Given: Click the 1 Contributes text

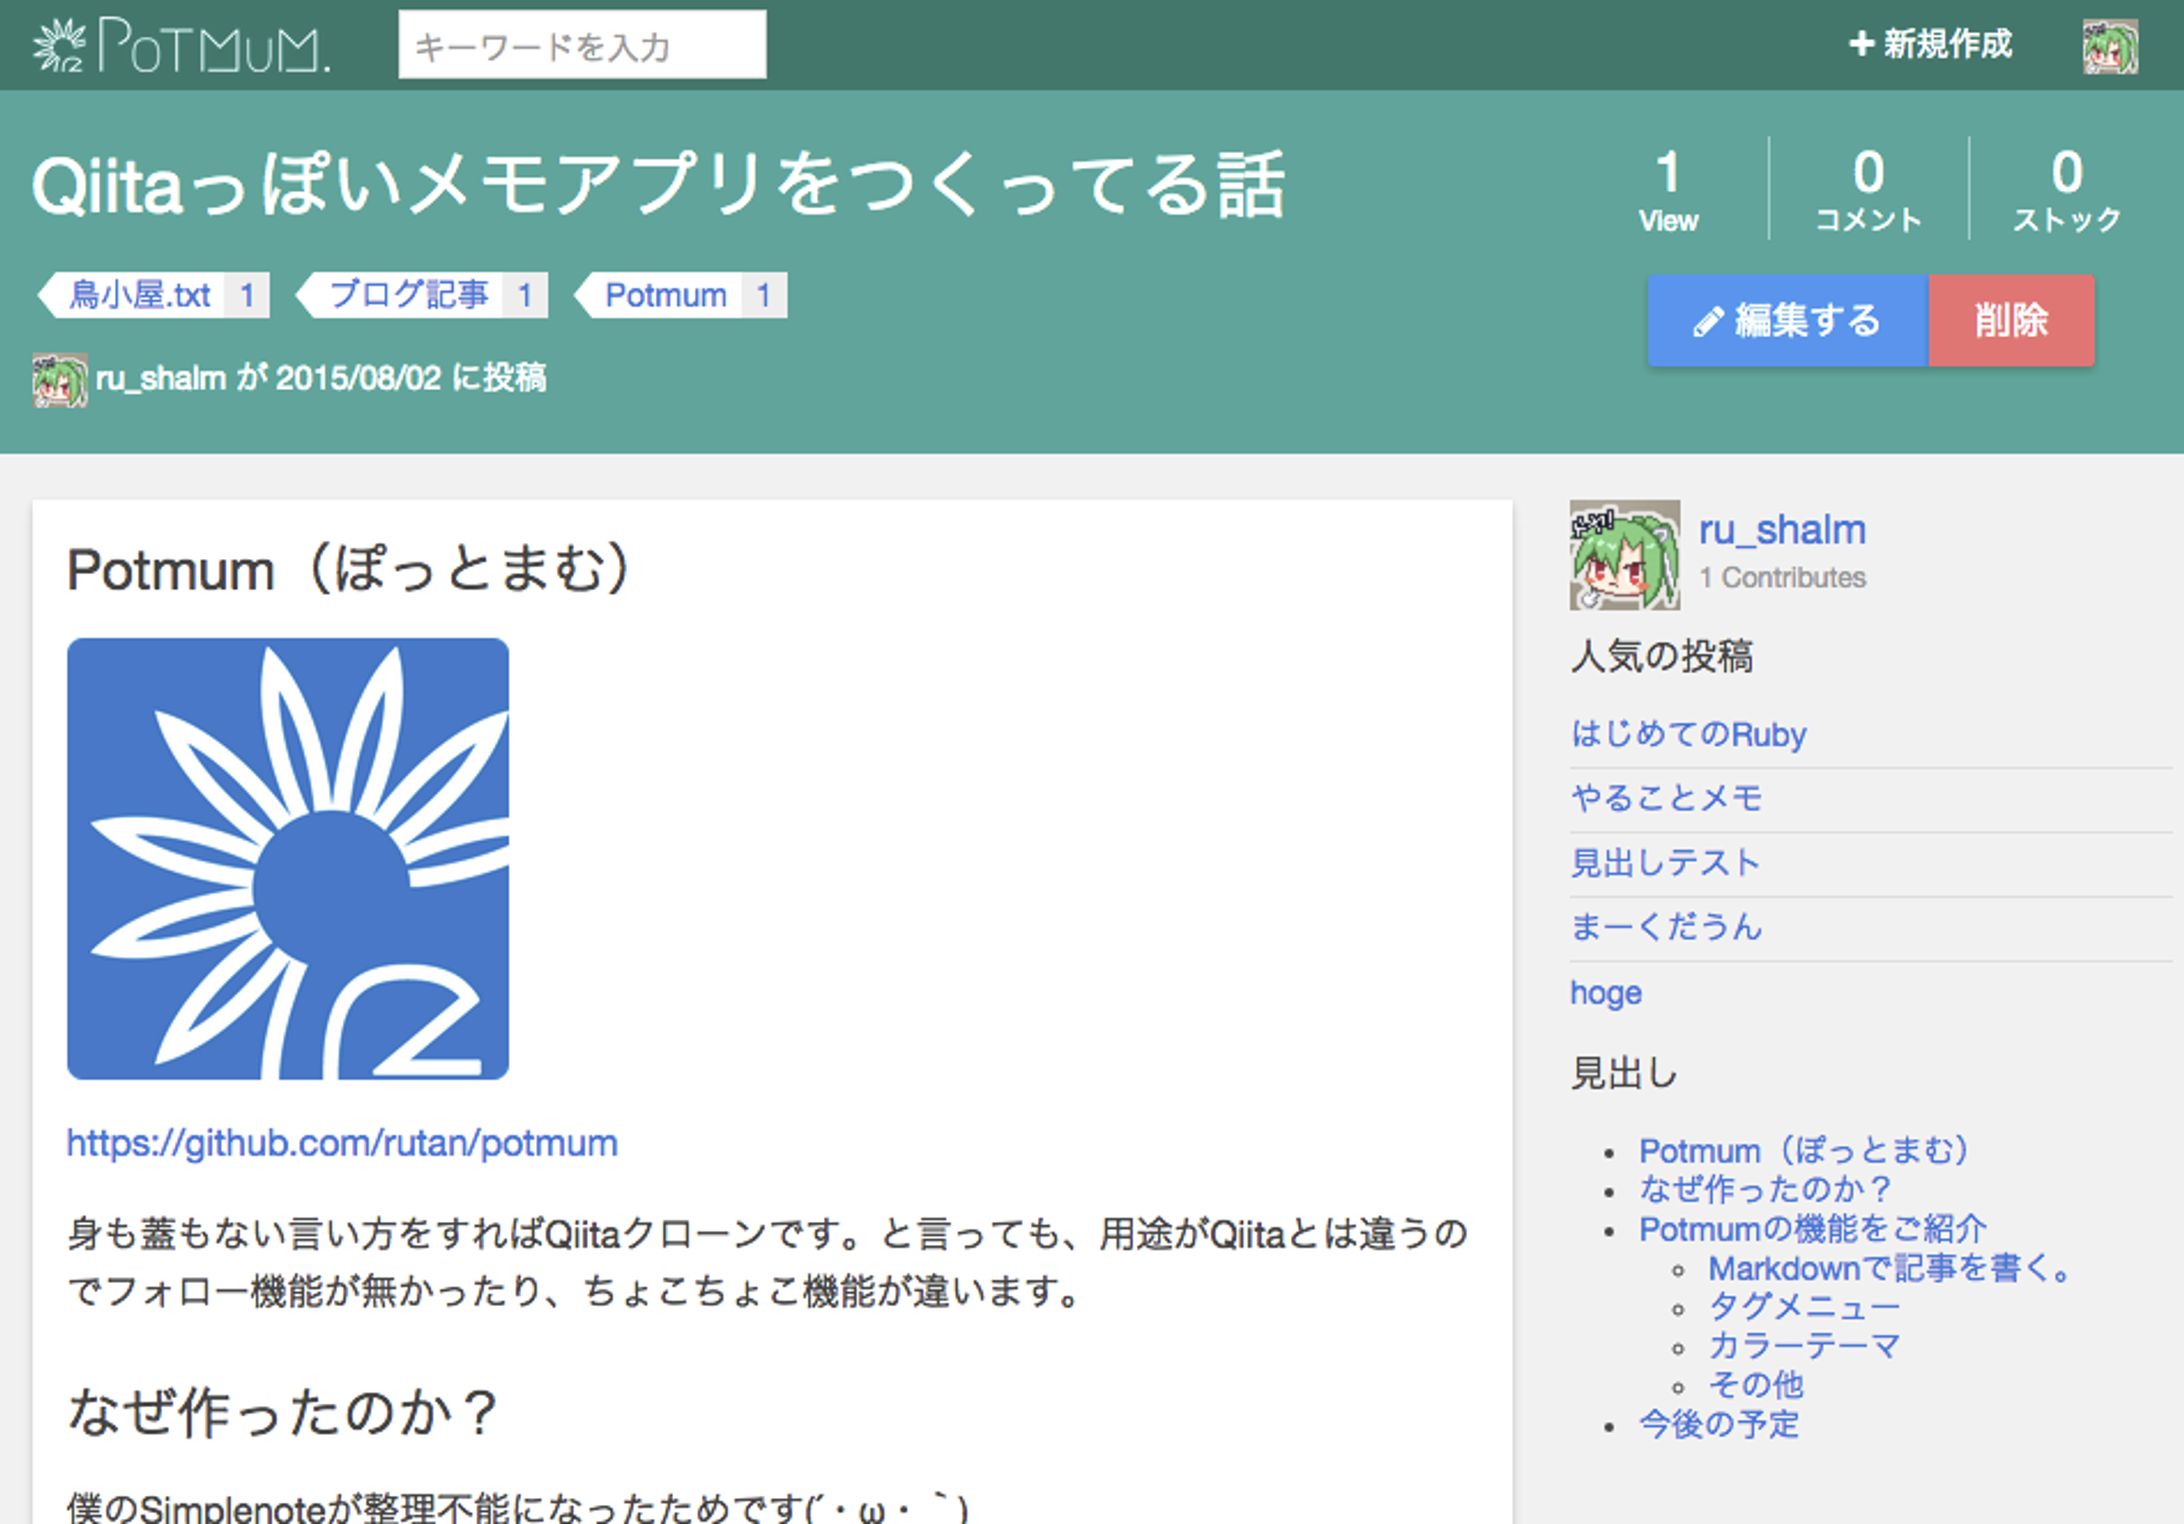Looking at the screenshot, I should pyautogui.click(x=1782, y=578).
